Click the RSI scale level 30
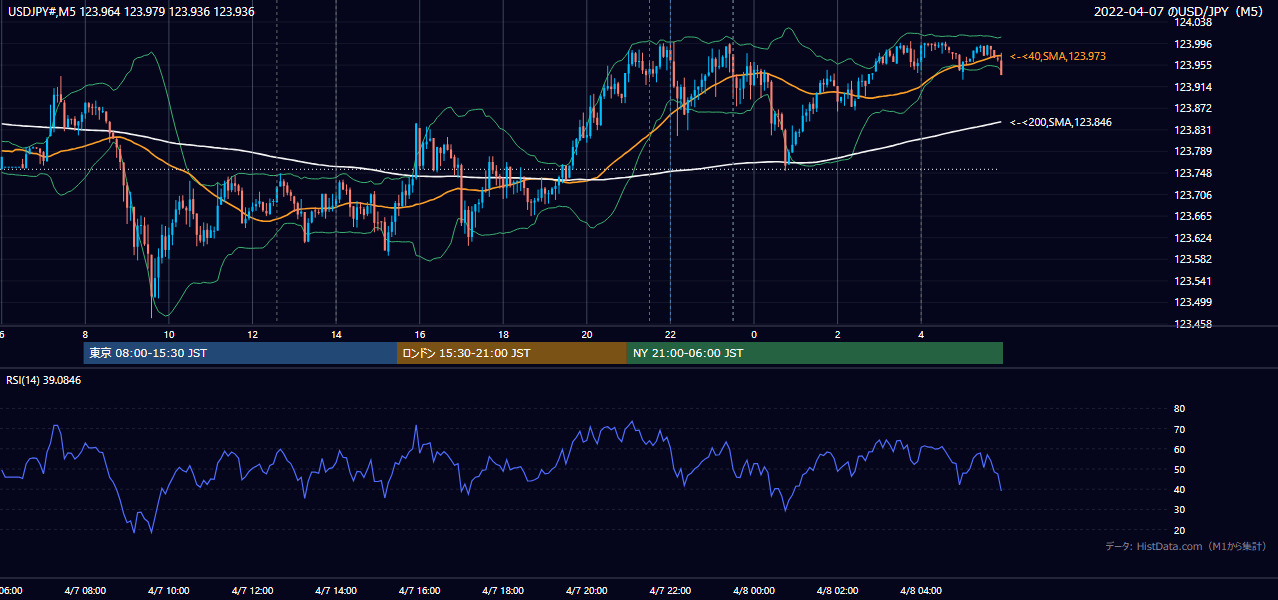Image resolution: width=1278 pixels, height=600 pixels. click(x=1179, y=510)
